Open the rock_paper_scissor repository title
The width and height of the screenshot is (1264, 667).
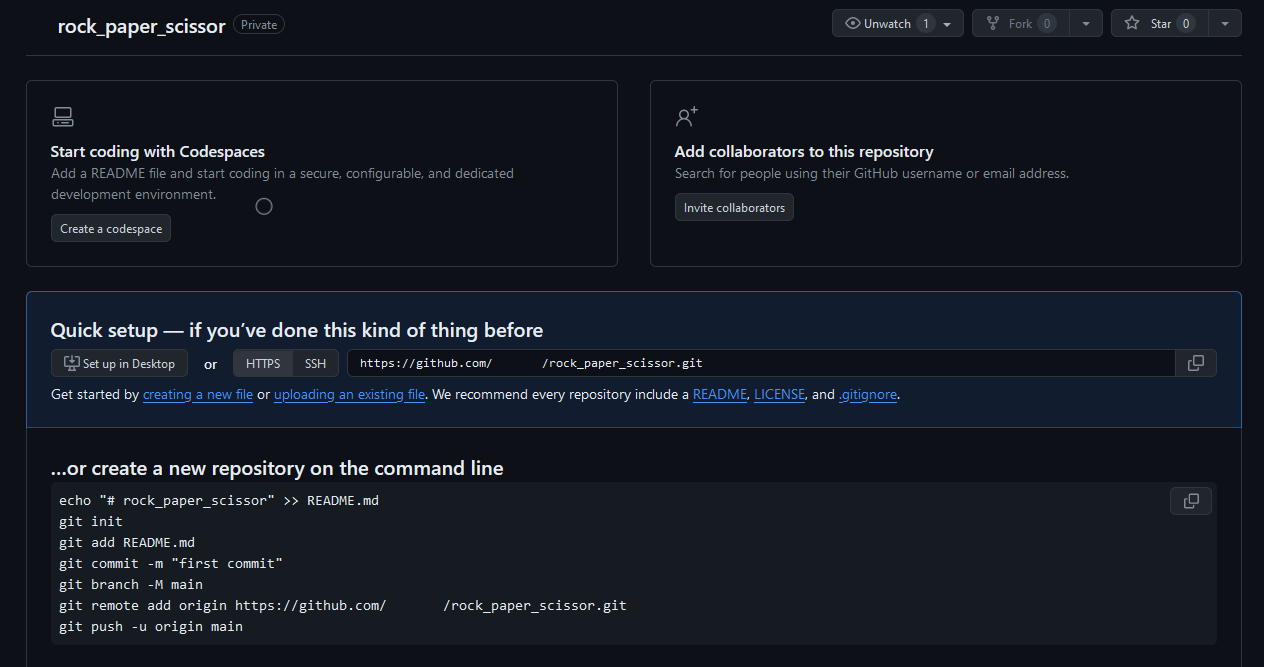pos(141,26)
